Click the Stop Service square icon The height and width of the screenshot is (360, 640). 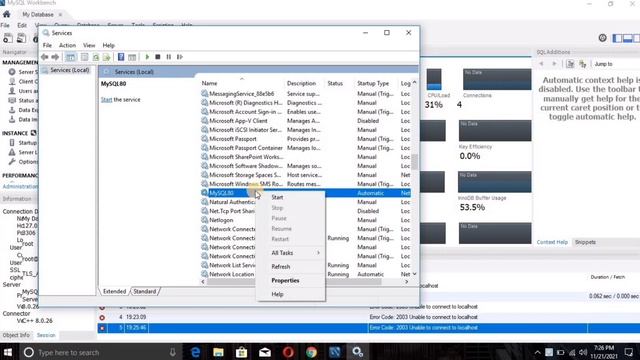(158, 57)
